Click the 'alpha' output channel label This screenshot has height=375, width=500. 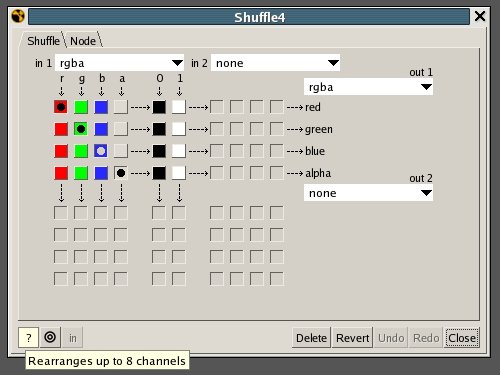click(318, 173)
